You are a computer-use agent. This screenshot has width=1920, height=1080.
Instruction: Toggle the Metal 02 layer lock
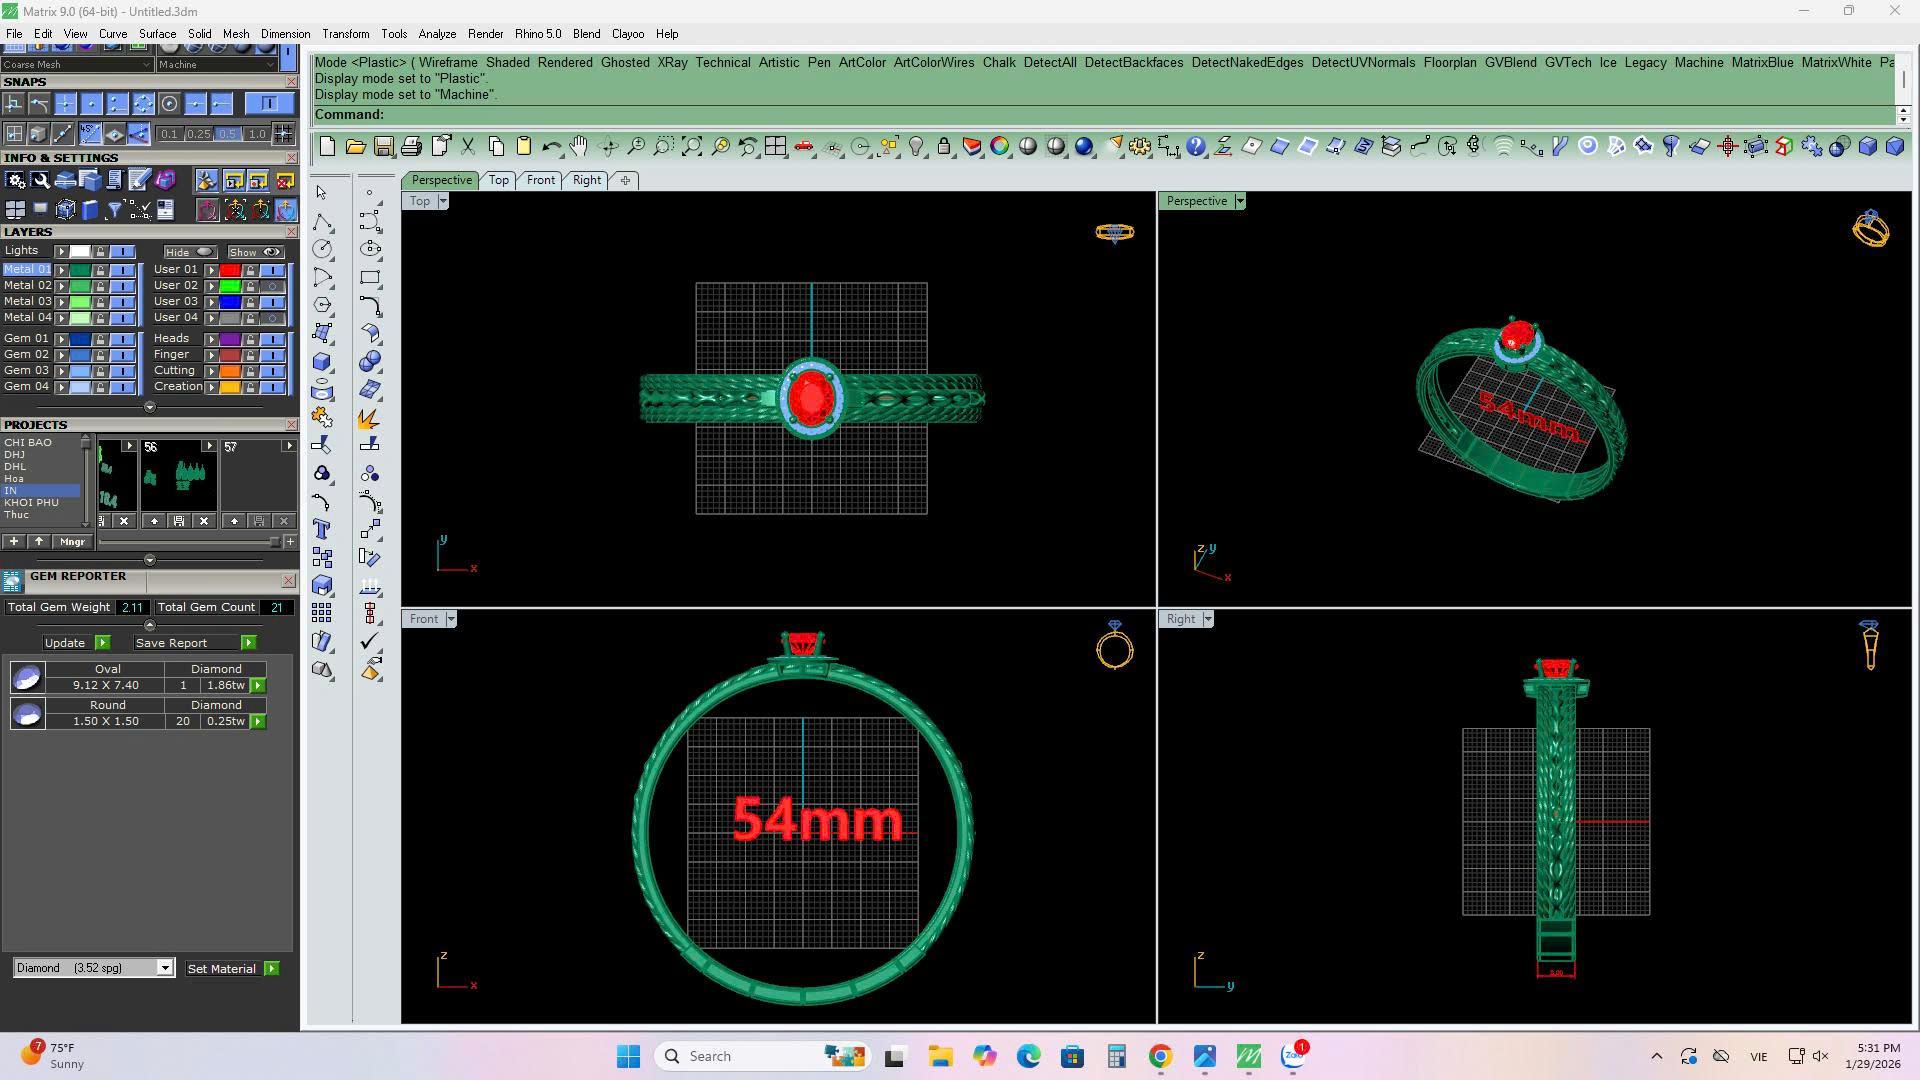100,286
